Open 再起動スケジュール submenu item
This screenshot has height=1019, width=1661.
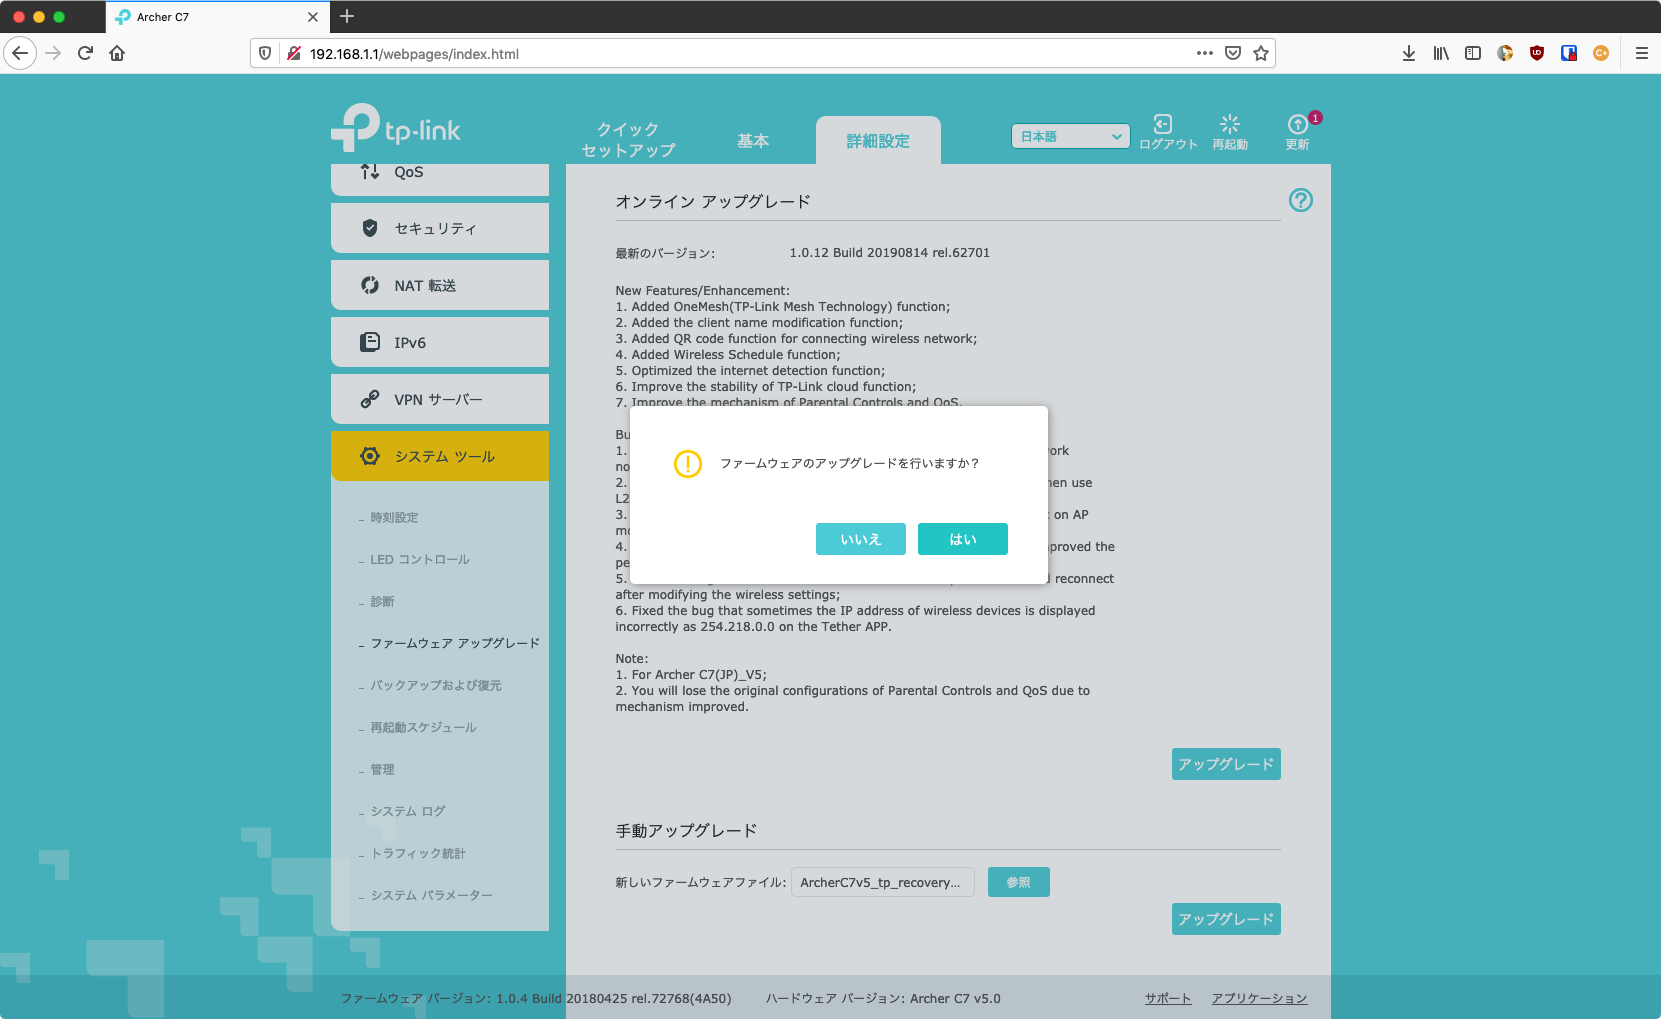click(x=423, y=728)
